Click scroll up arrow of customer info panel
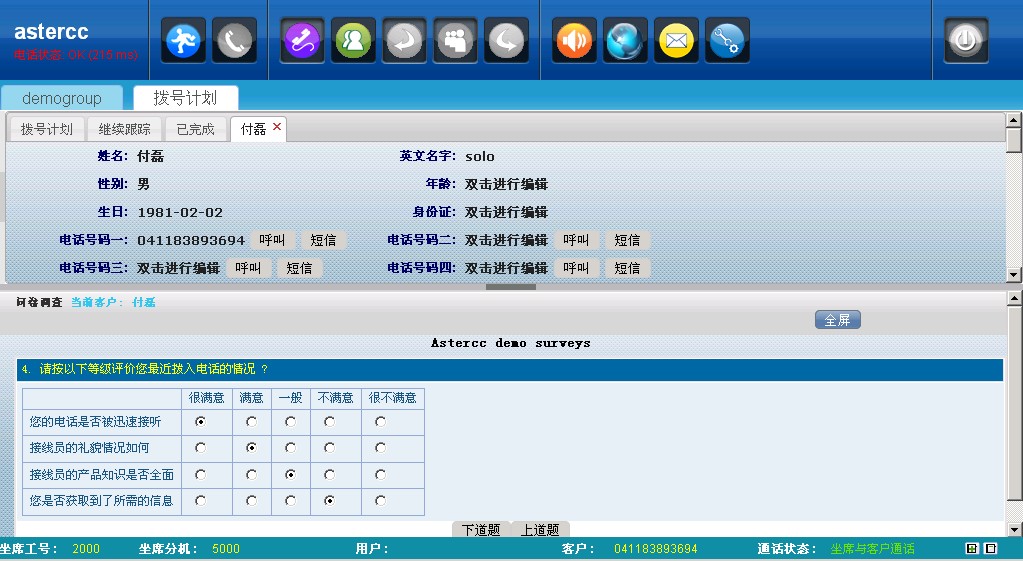The width and height of the screenshot is (1023, 561). point(1013,120)
